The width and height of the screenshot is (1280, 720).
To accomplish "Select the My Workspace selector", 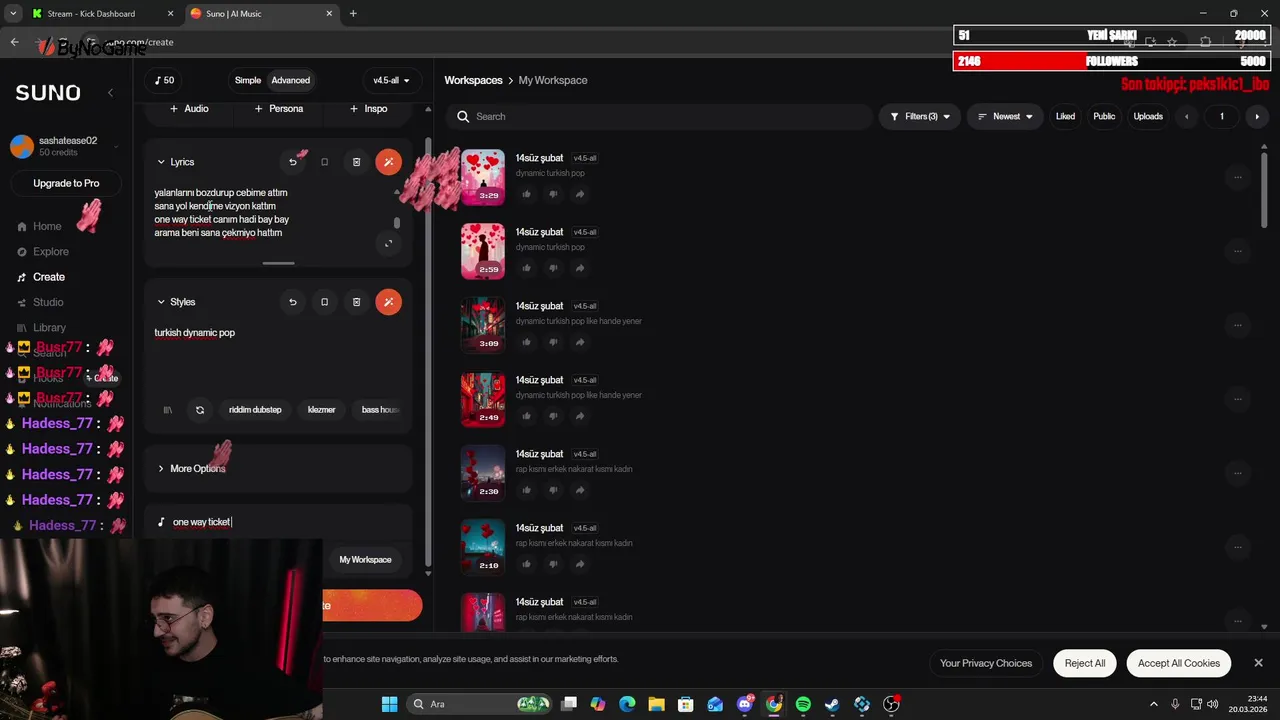I will coord(365,560).
